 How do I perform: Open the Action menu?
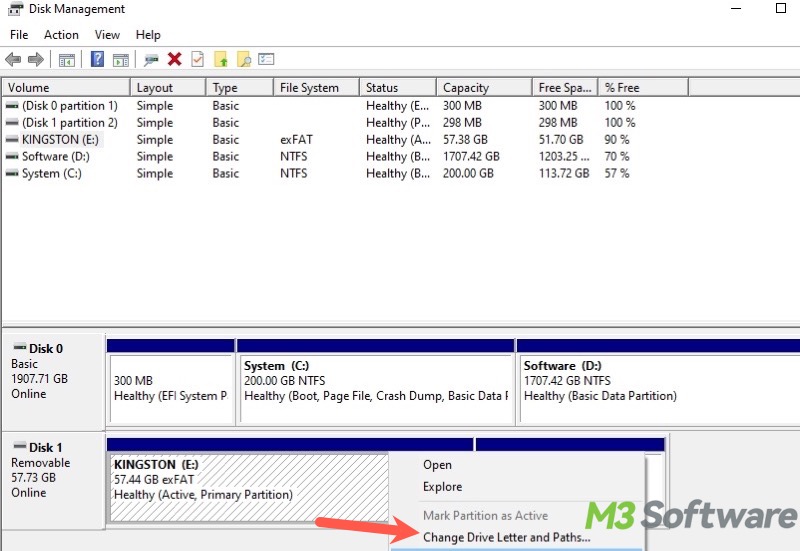click(x=61, y=35)
